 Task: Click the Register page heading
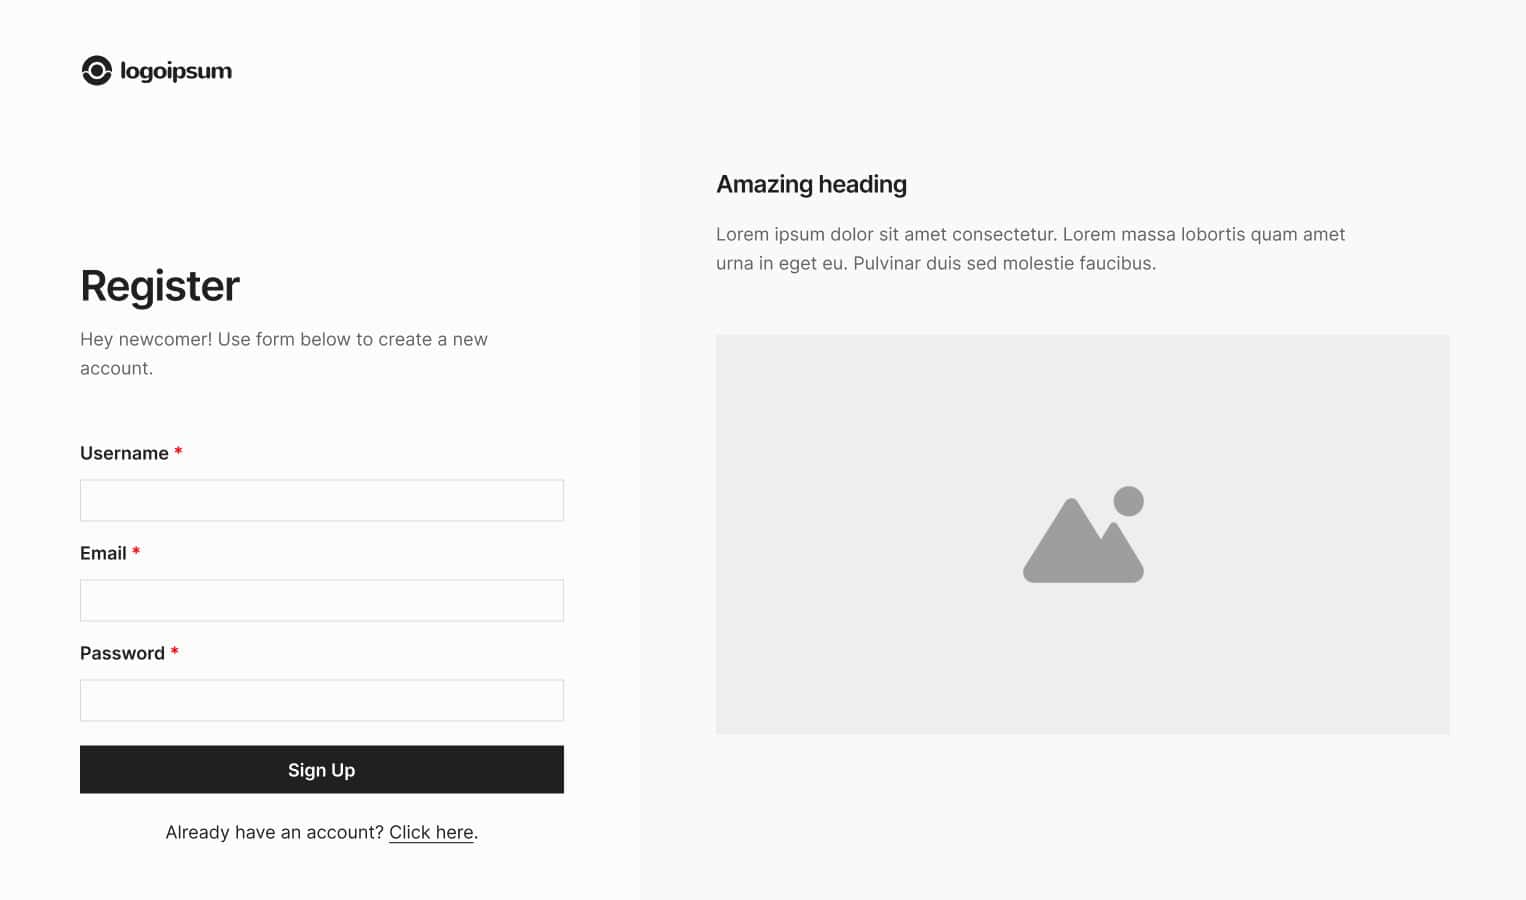point(160,286)
